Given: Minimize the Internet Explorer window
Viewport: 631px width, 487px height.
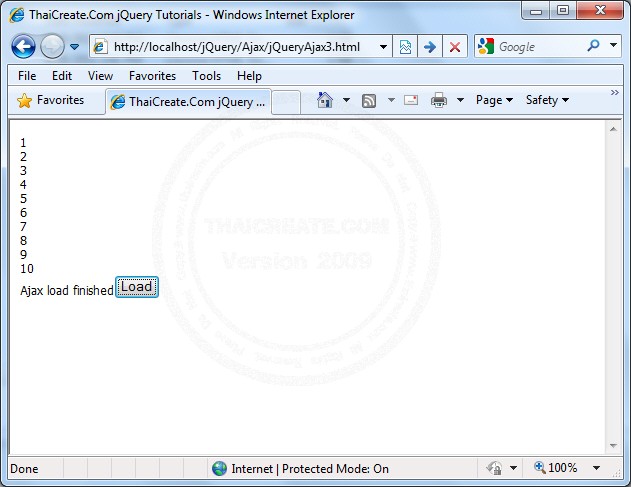Looking at the screenshot, I should (536, 10).
